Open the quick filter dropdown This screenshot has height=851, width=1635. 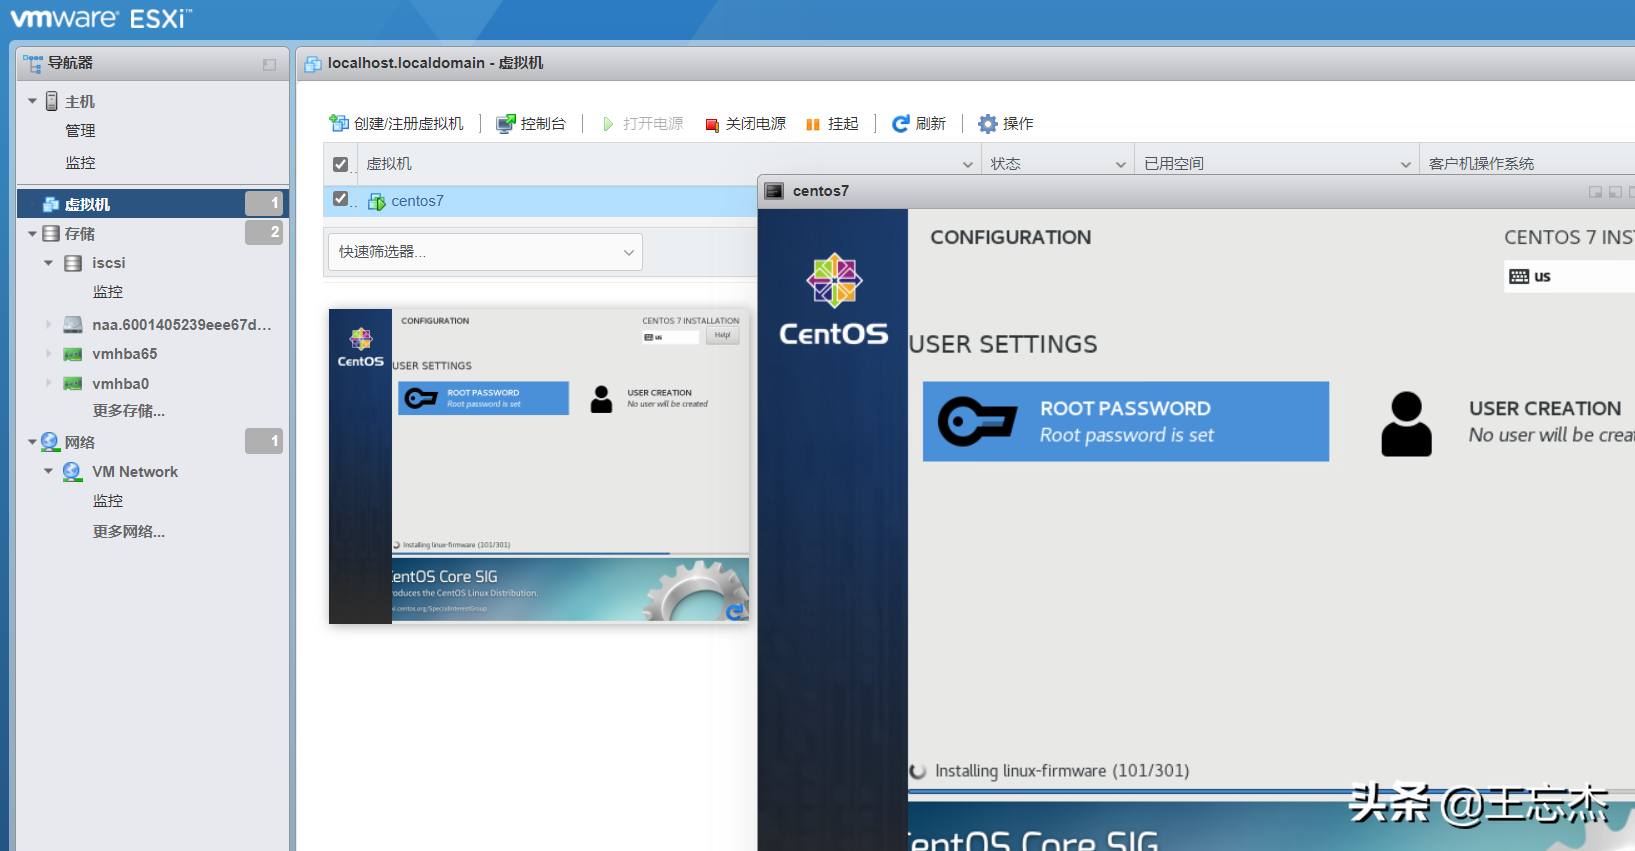pos(485,252)
